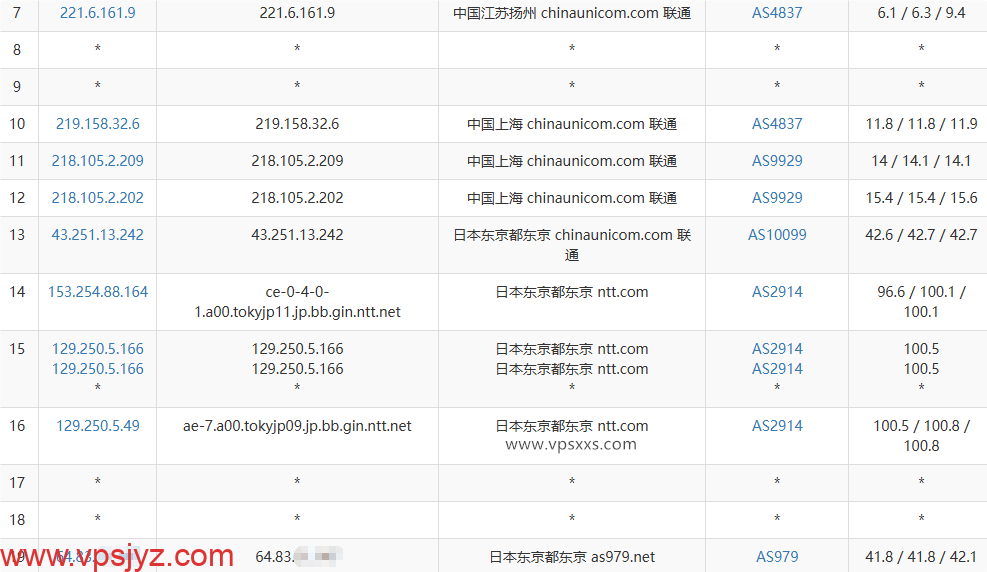Select hostname ae-7.a00.tokyjp09.jp.bb.gin.ntt.net
The image size is (987, 572).
point(297,426)
